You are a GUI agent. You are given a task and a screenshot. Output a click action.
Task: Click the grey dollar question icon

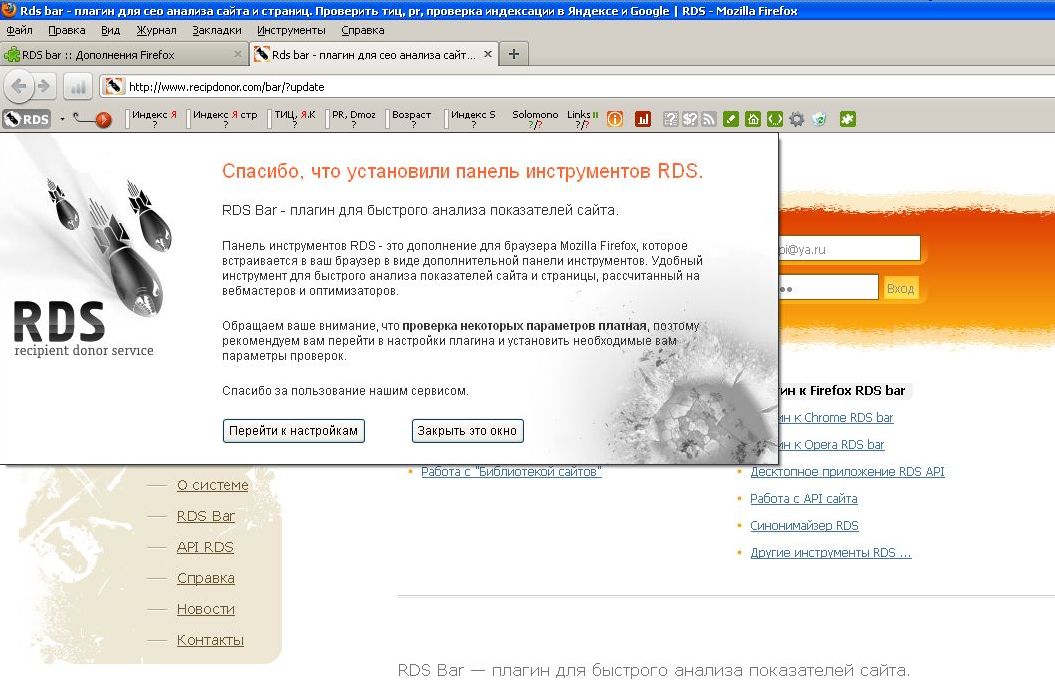pos(690,119)
